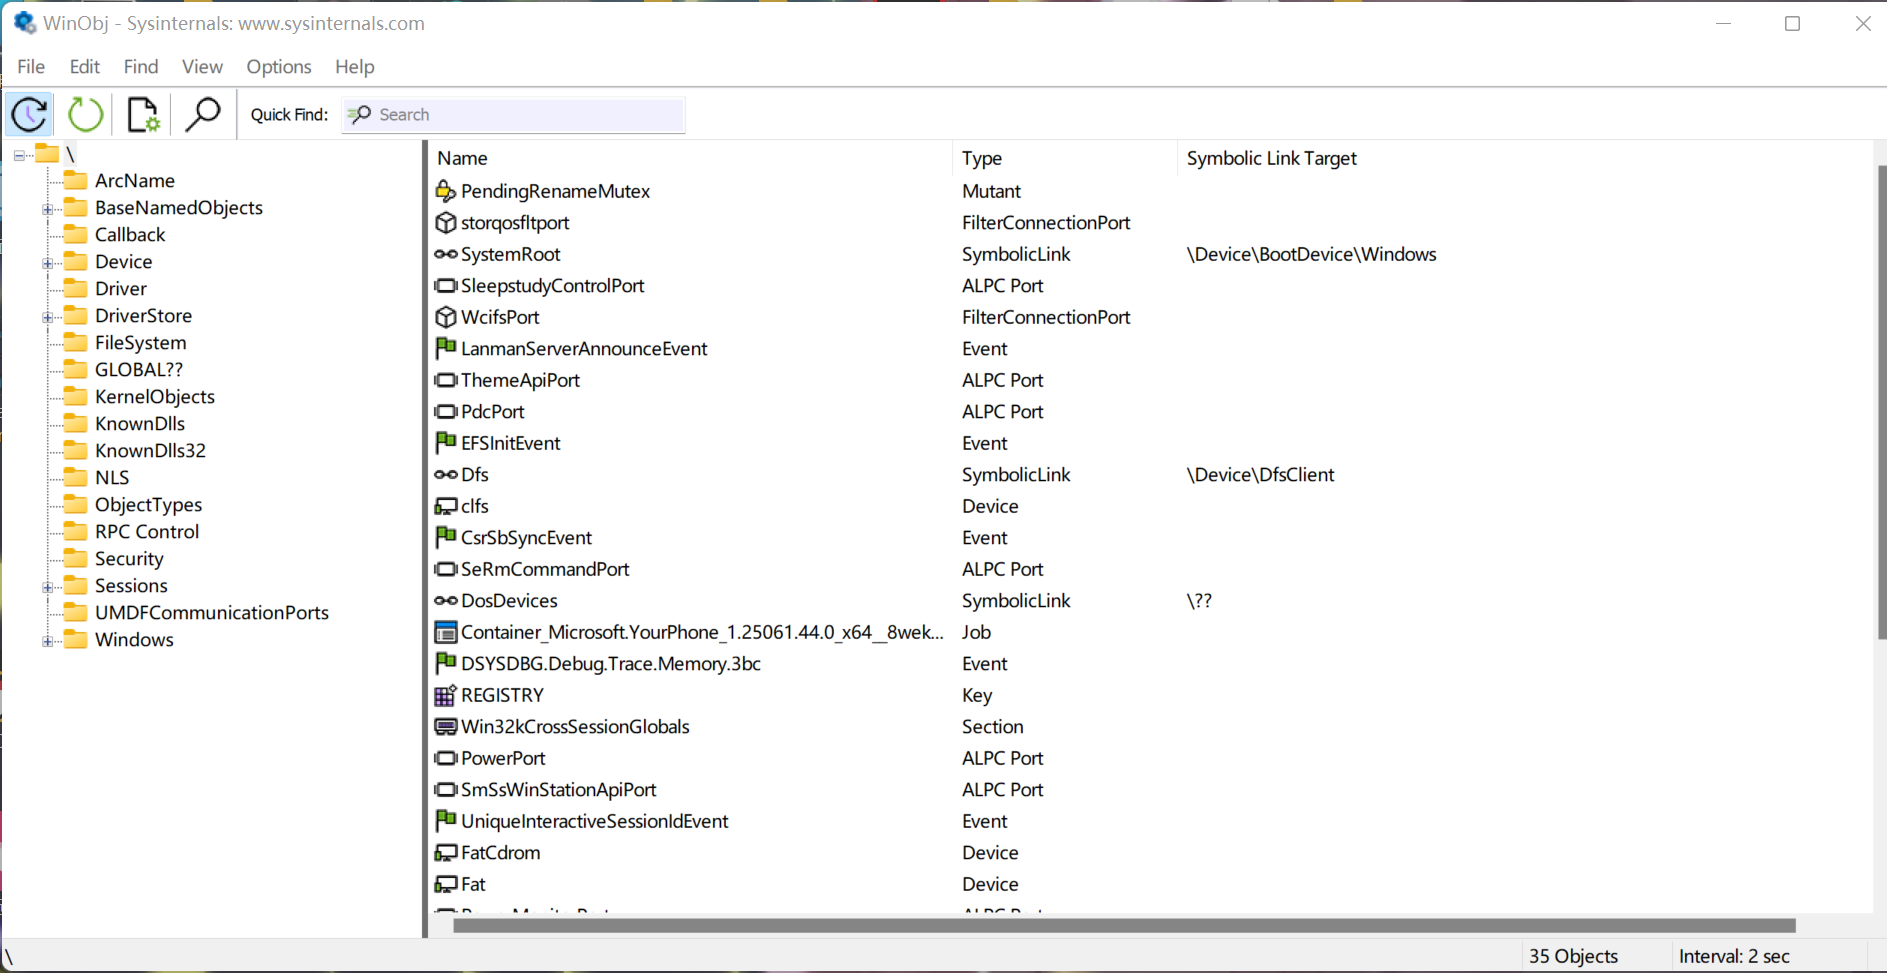Screen dimensions: 1887x973
Task: Click the Win32kCrossSessionGlobals section icon
Action: (x=446, y=727)
